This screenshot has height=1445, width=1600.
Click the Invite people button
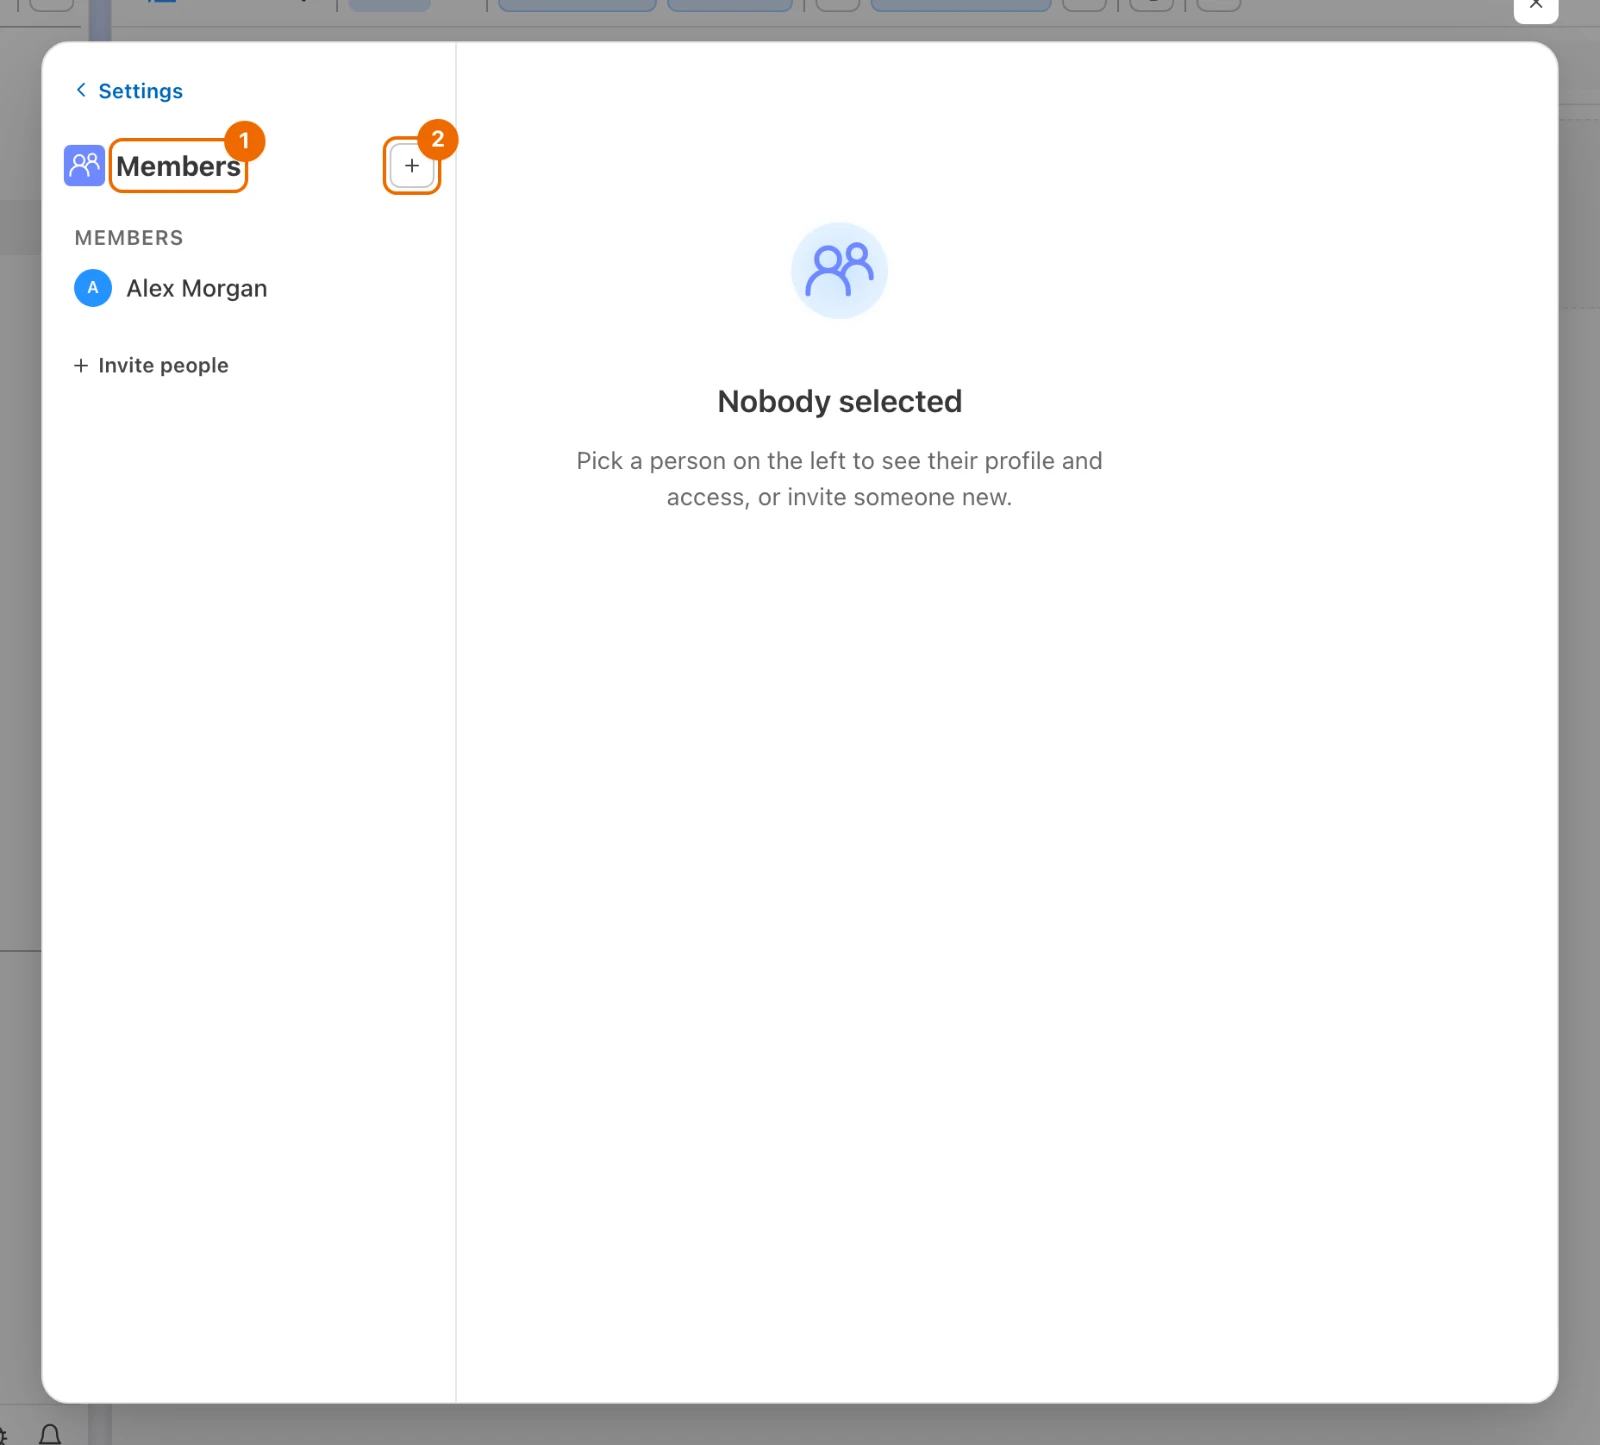coord(151,366)
